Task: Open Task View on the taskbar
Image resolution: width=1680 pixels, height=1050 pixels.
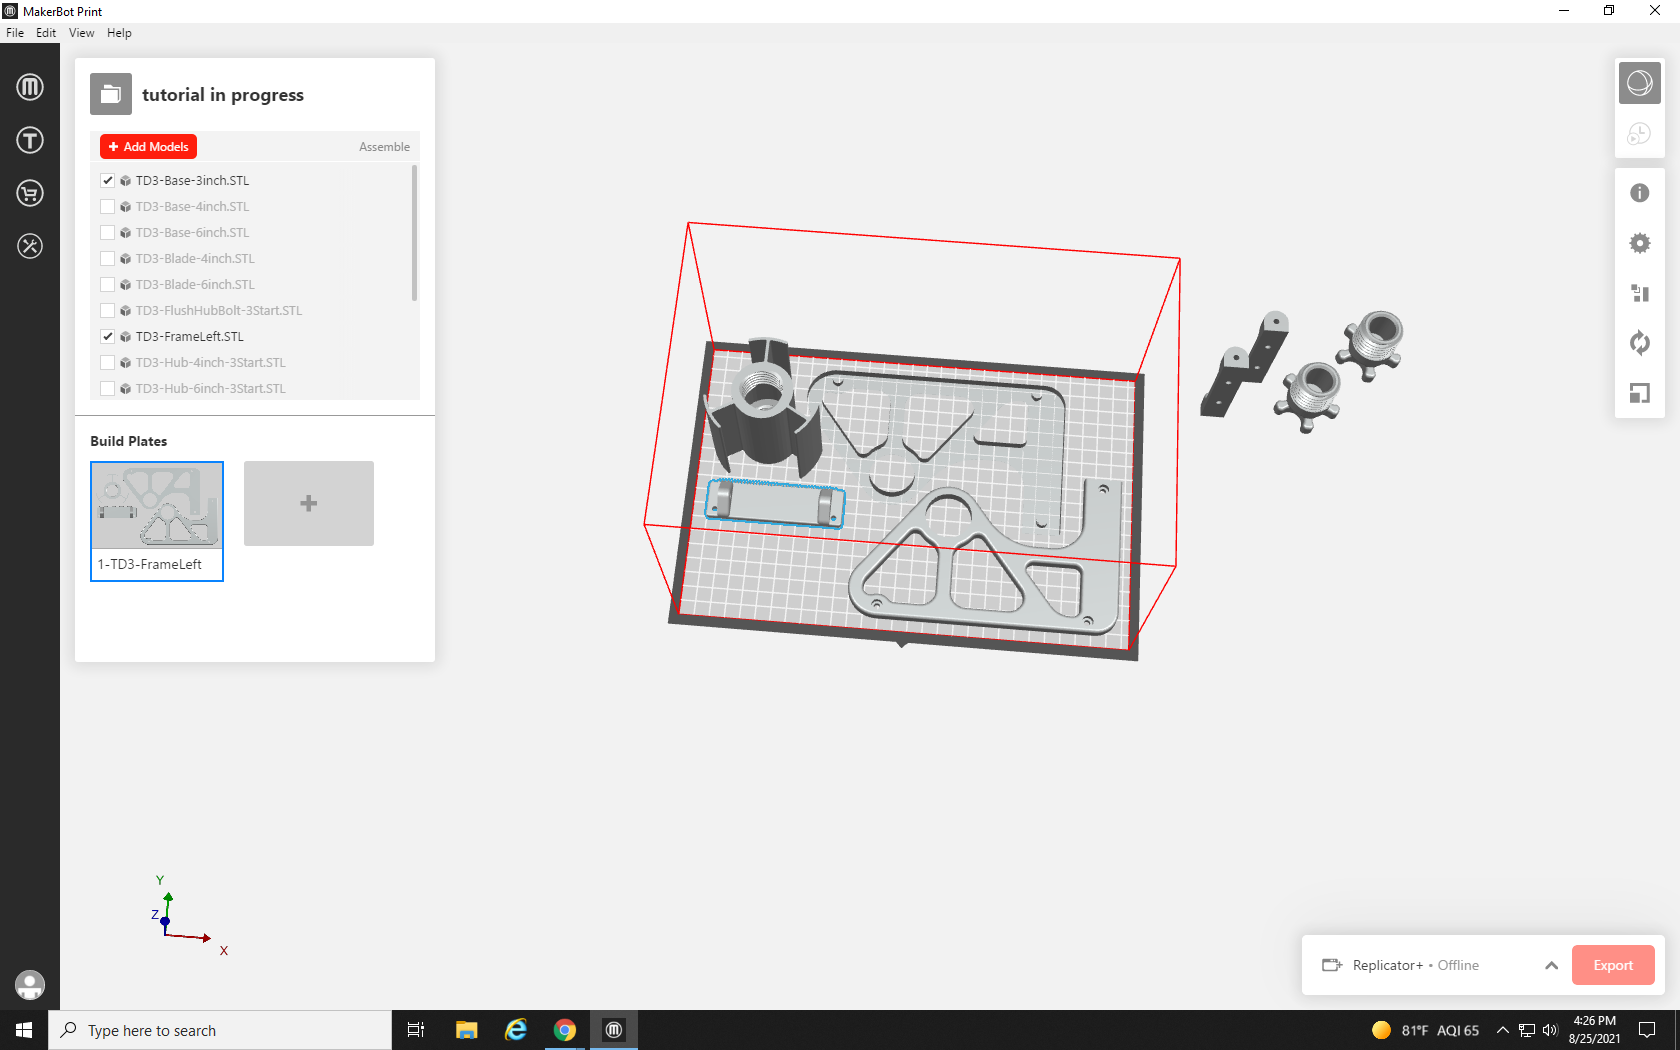Action: [416, 1030]
